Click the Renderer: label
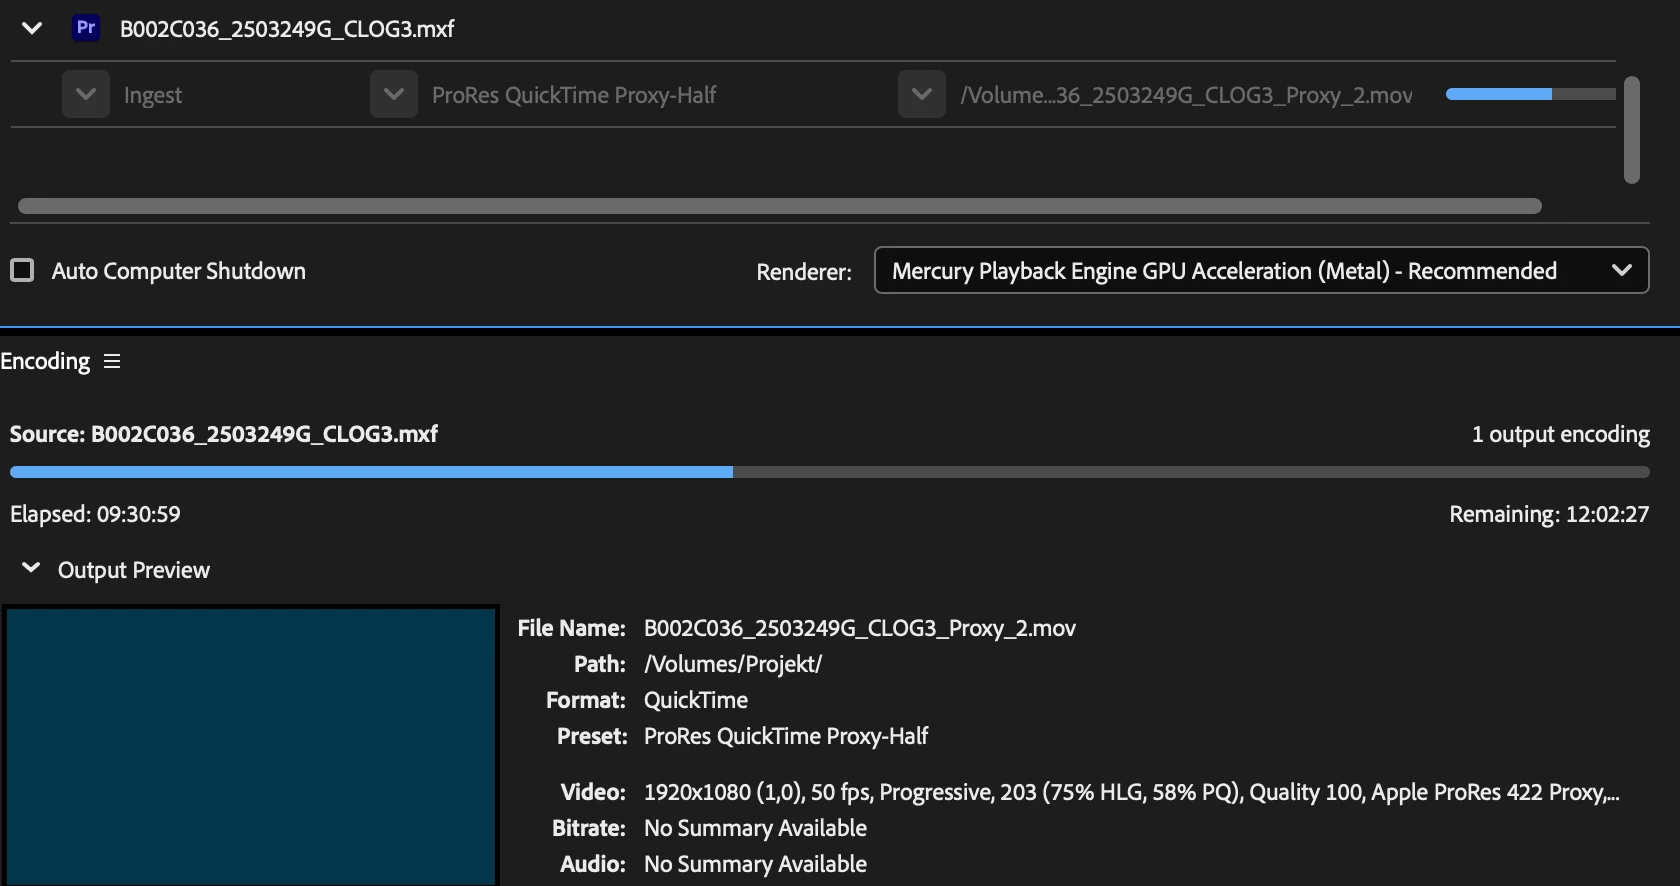This screenshot has height=886, width=1680. tap(804, 272)
